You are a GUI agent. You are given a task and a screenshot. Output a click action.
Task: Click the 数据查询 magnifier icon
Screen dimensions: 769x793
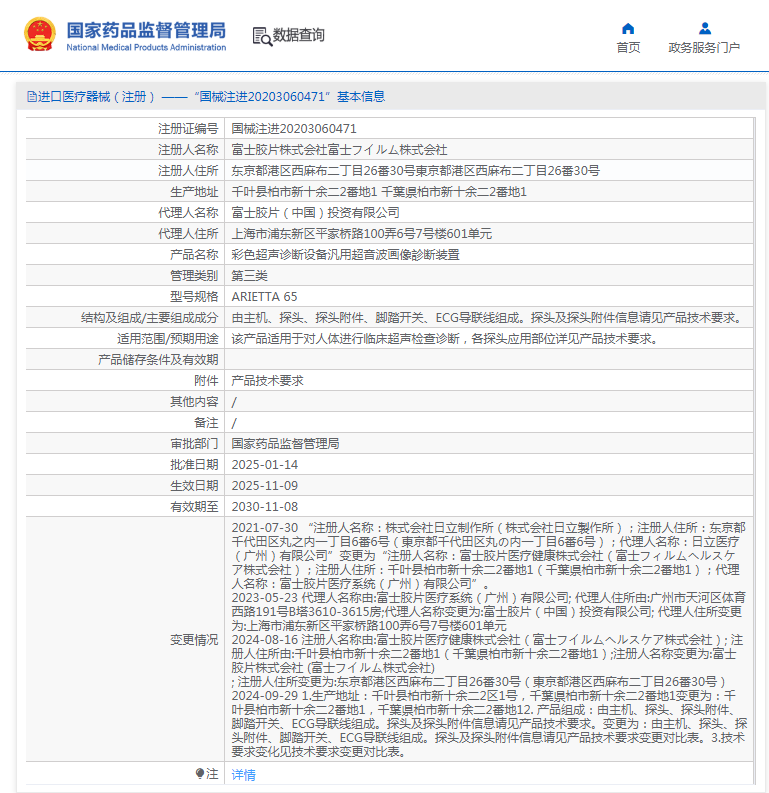(x=262, y=36)
